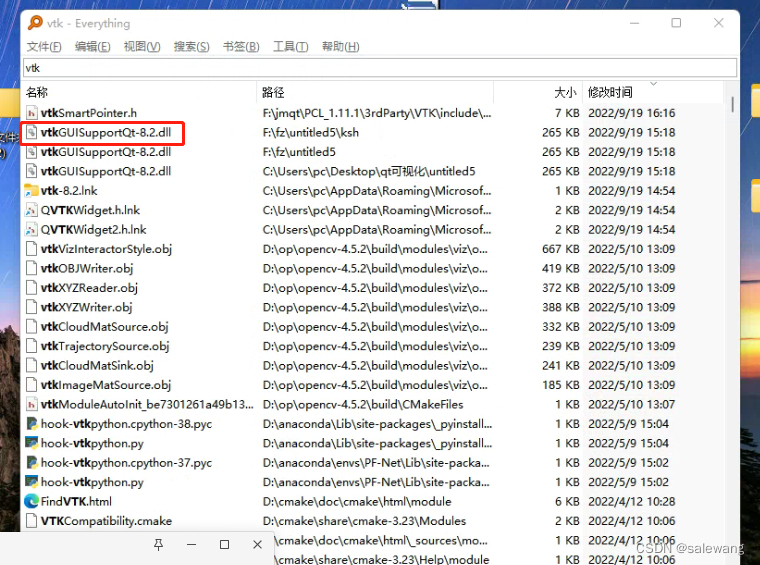The height and width of the screenshot is (565, 760).
Task: Click the dll icon in the F:\fz\untitled5\ksh row
Action: pos(32,132)
